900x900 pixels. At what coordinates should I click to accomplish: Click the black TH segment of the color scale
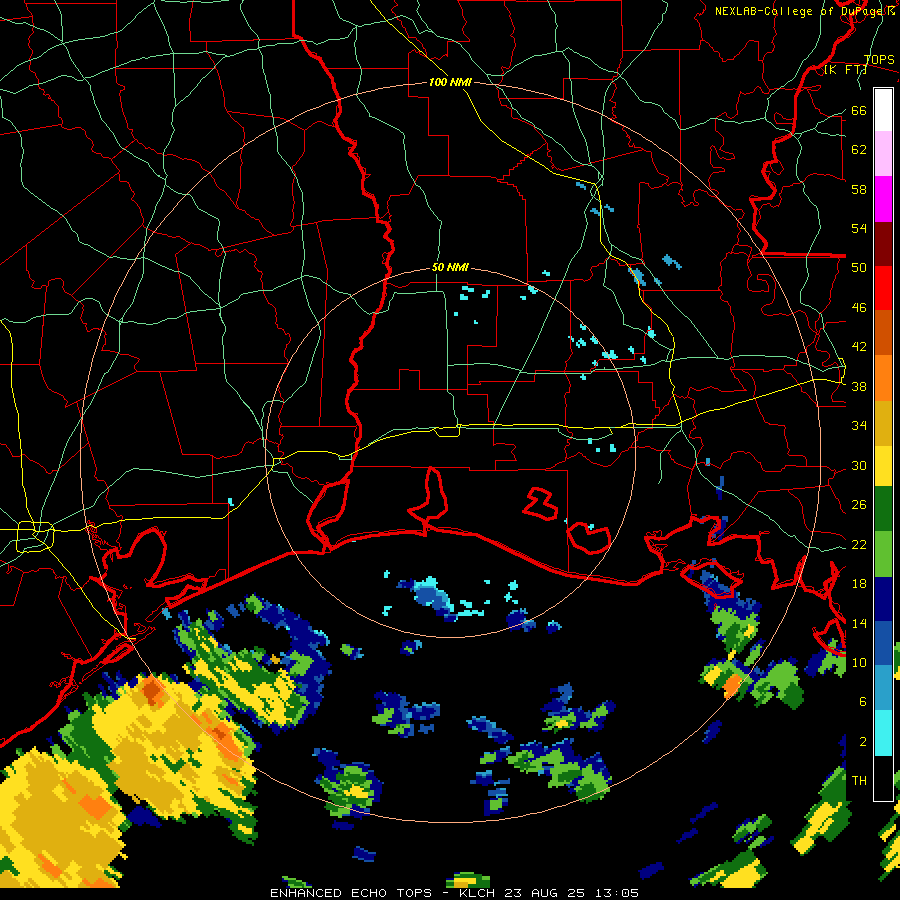883,778
